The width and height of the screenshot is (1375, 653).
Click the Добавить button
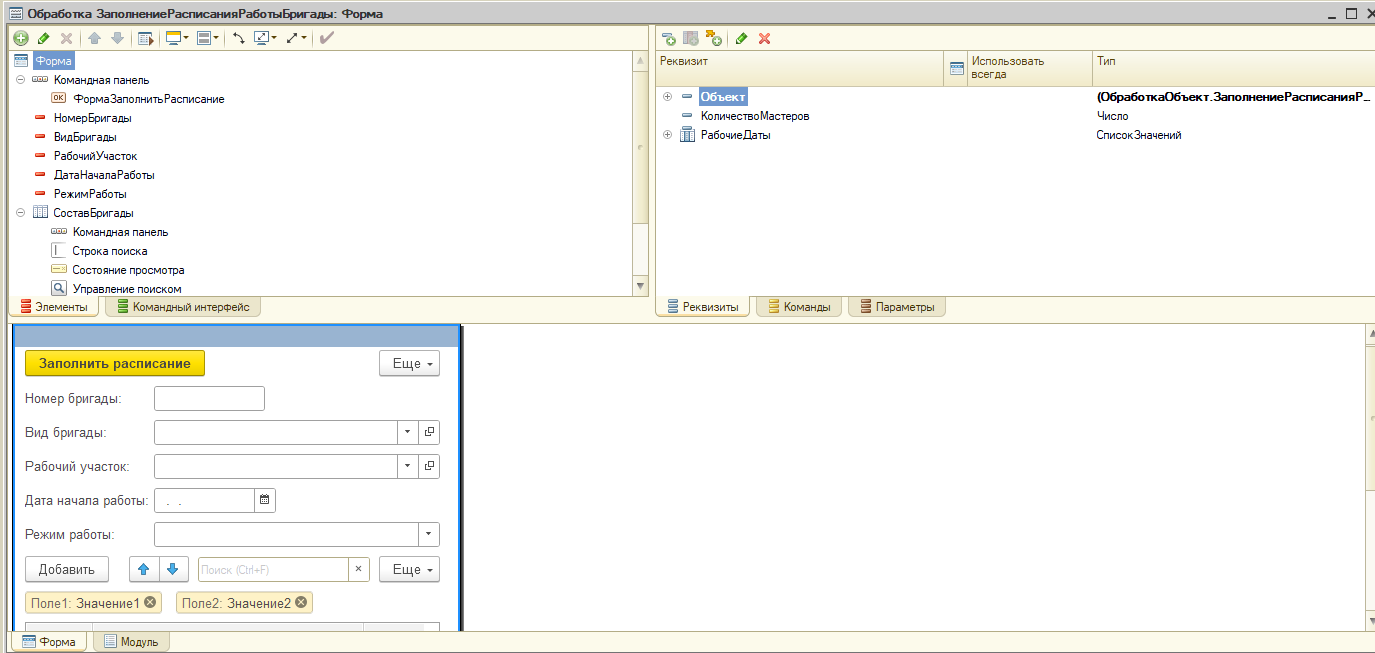pyautogui.click(x=67, y=569)
